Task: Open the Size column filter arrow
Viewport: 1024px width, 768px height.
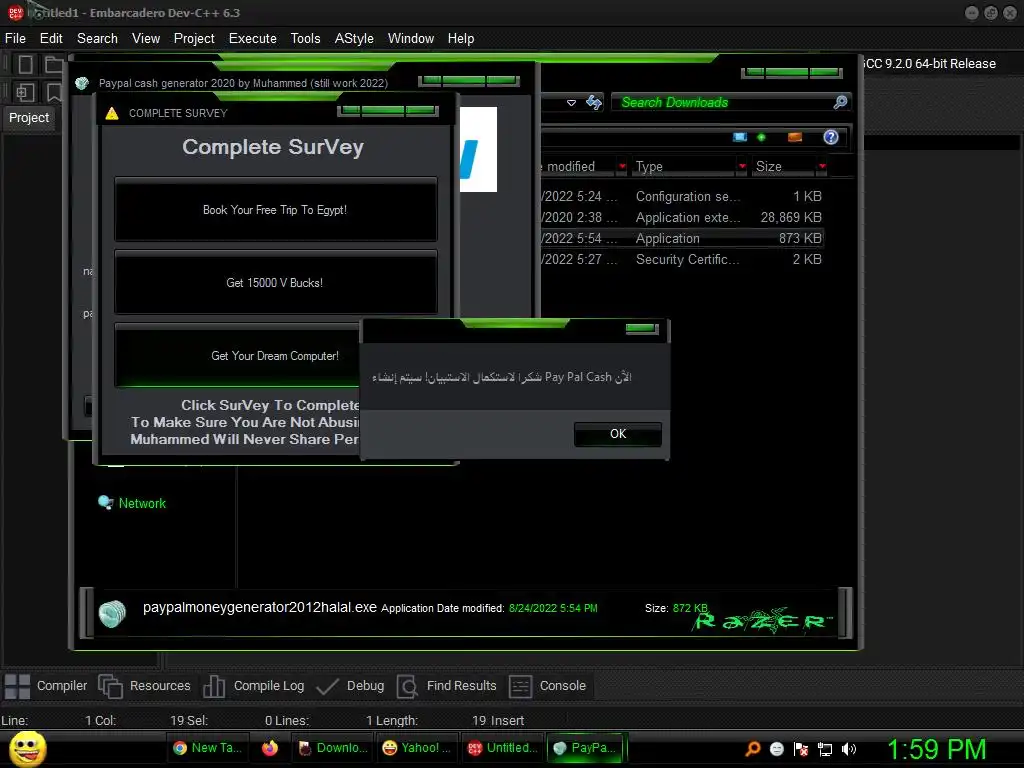Action: [822, 167]
